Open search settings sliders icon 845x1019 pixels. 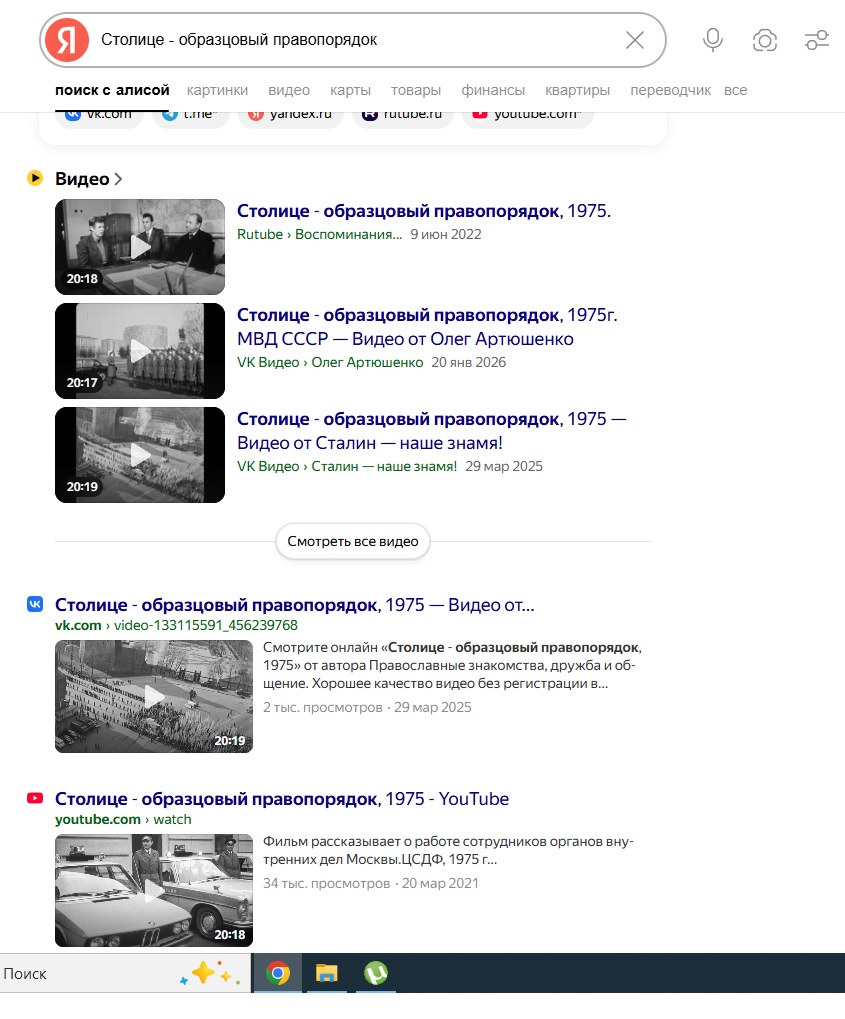click(816, 40)
